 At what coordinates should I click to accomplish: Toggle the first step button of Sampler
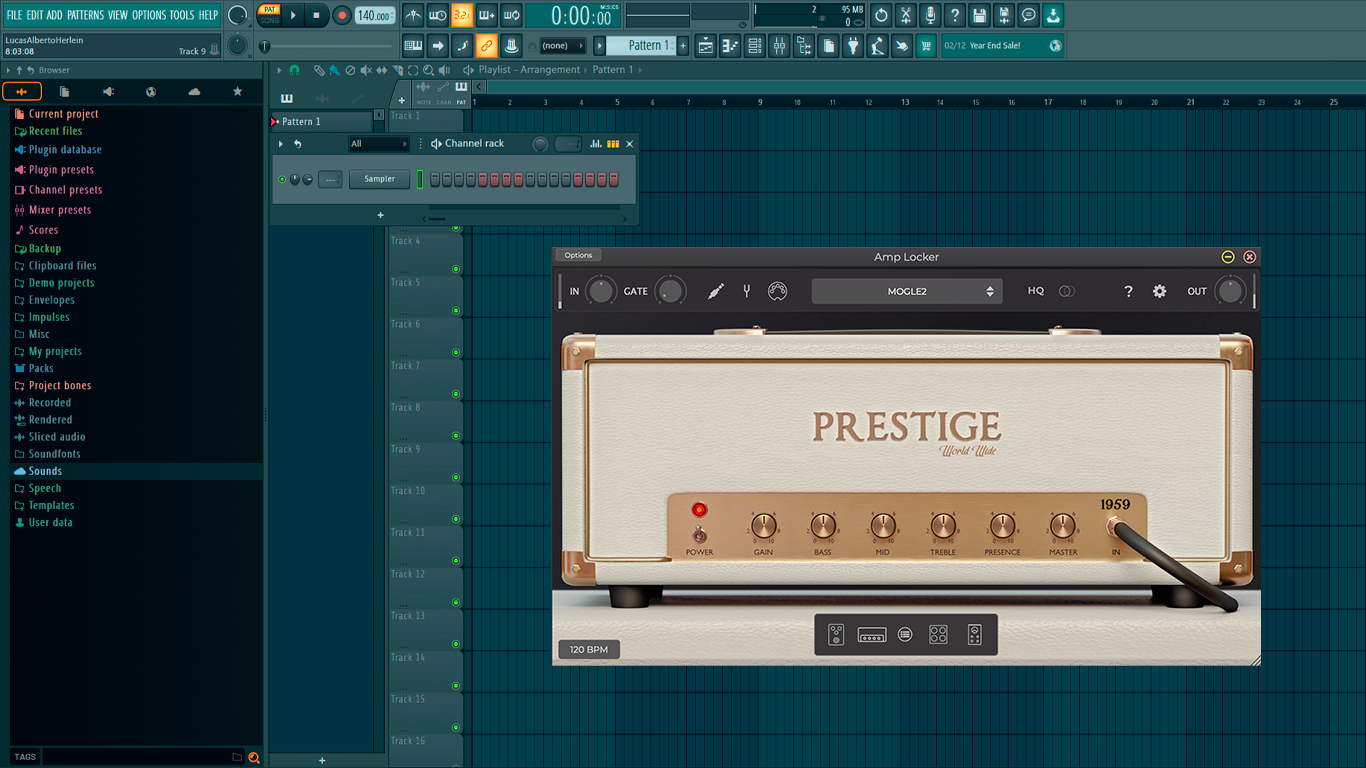click(435, 180)
